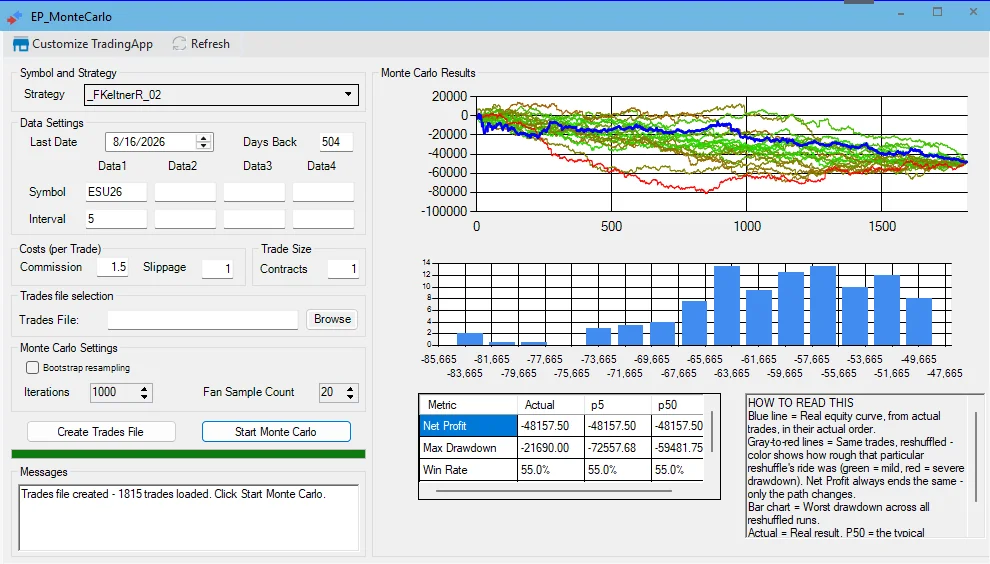
Task: Select the Net Profit row
Action: pyautogui.click(x=561, y=426)
